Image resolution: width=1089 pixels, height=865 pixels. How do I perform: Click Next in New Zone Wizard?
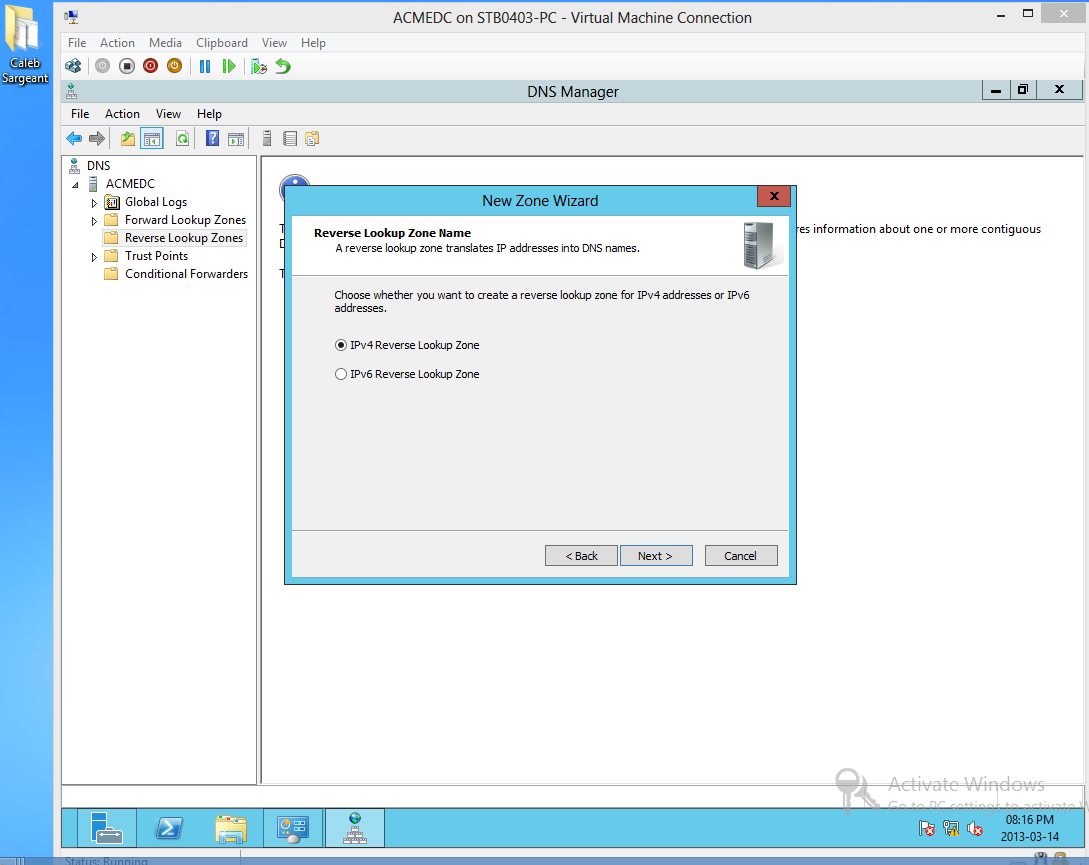656,556
